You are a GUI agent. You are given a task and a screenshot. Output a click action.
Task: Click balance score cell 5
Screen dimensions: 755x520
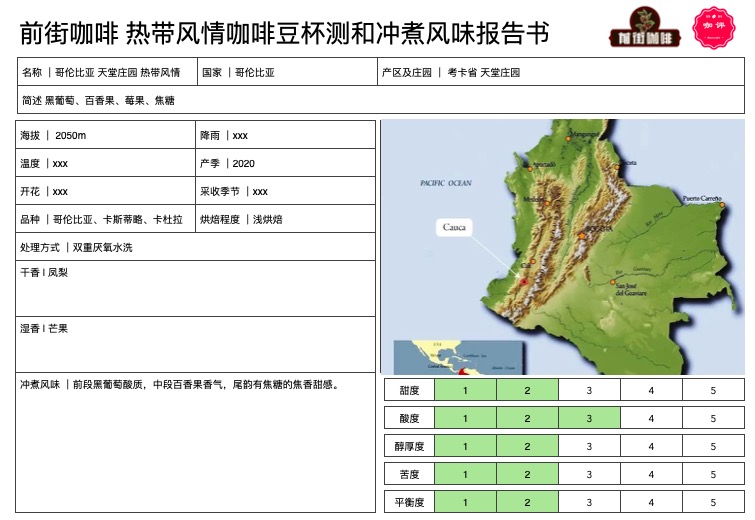(x=713, y=502)
